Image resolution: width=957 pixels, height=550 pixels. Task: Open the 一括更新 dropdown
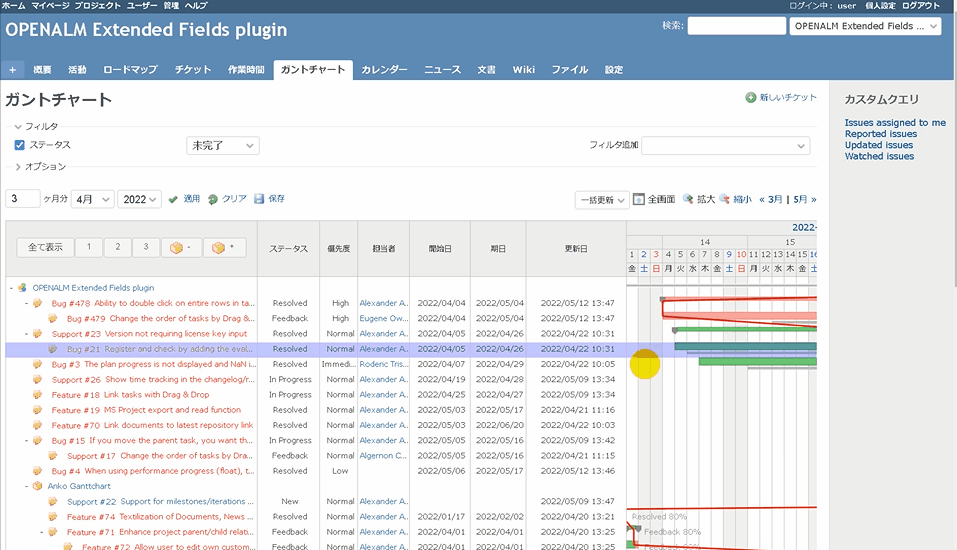602,200
